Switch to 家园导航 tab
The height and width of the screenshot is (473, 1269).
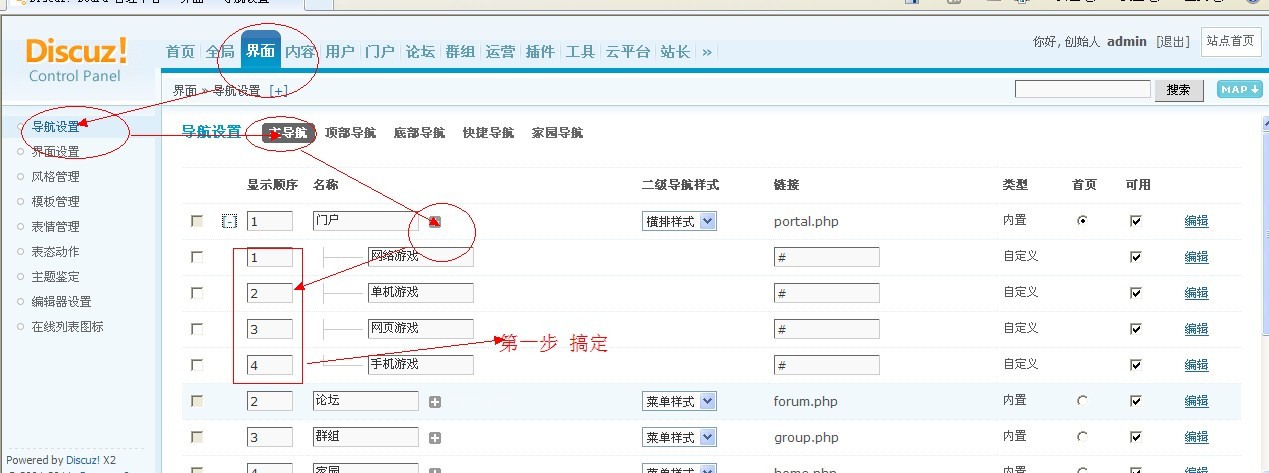pos(557,133)
